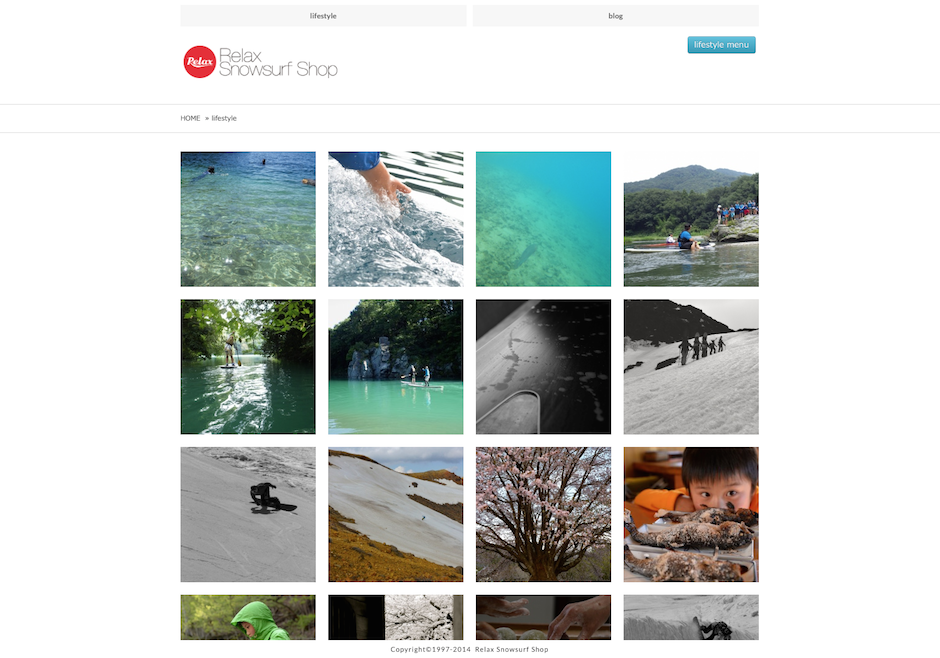Click the Relax Snowsurf Shop title text
The image size is (940, 658).
(x=278, y=62)
